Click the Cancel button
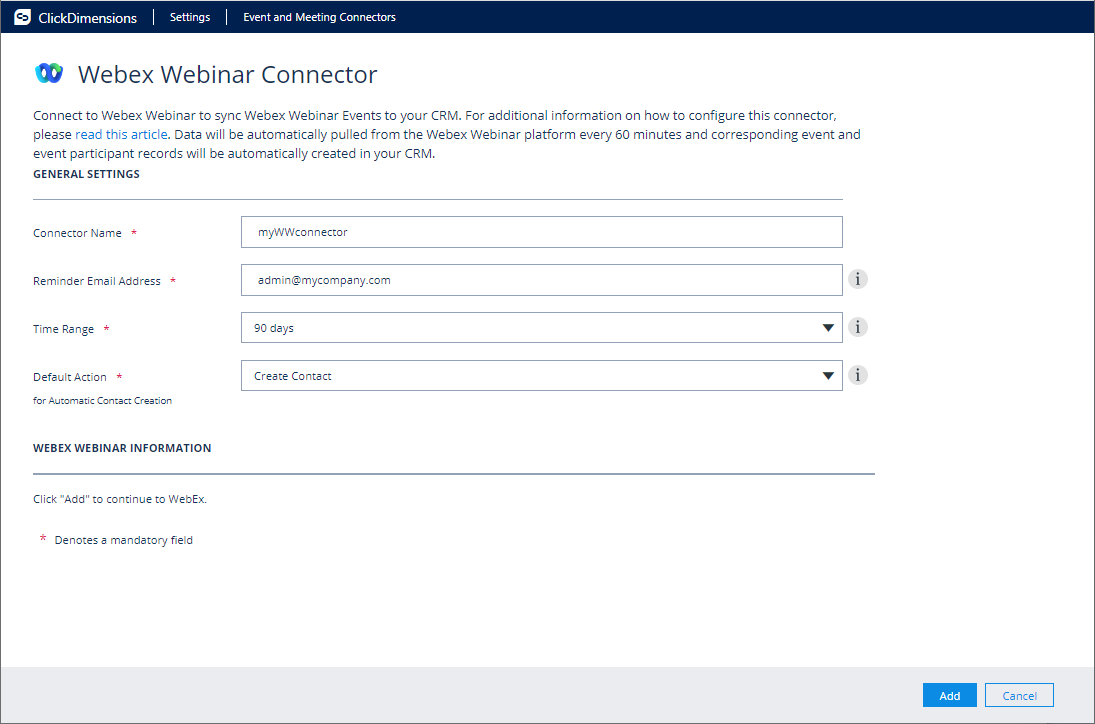Image resolution: width=1095 pixels, height=724 pixels. coord(1019,695)
